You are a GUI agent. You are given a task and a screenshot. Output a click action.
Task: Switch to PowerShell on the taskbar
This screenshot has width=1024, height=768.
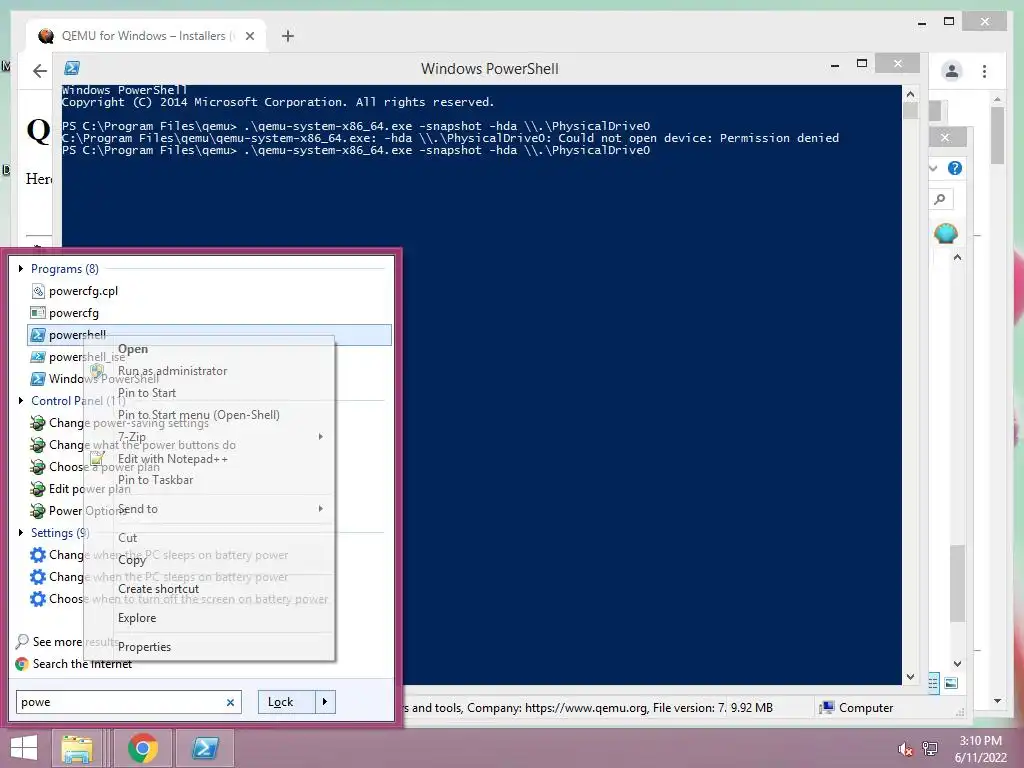click(x=205, y=748)
